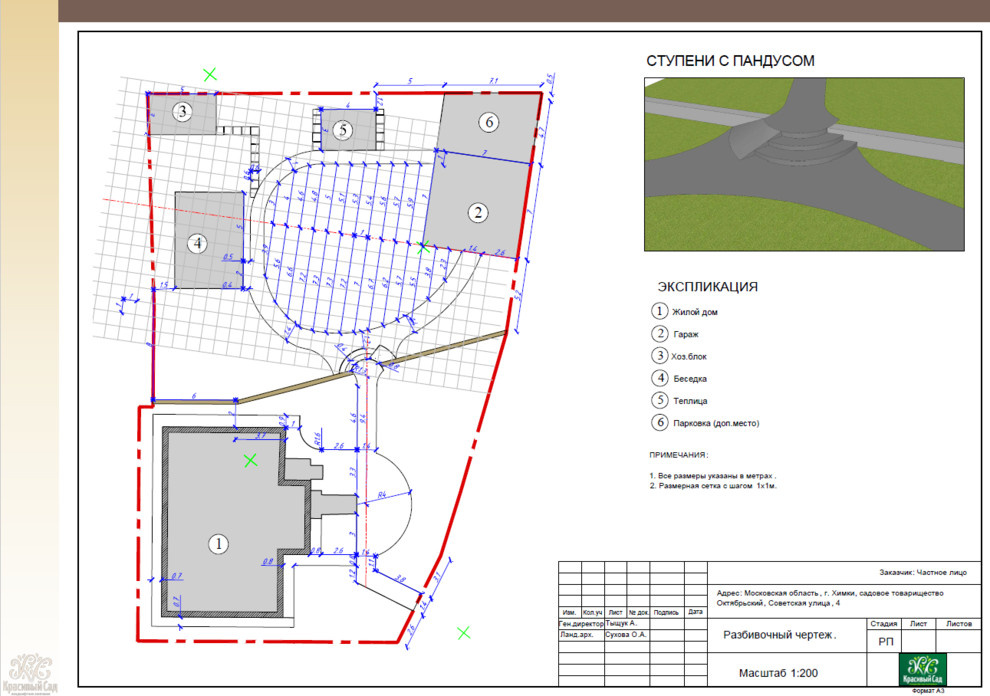Click 'Заказчик: Частное лицо' in title block

point(922,572)
